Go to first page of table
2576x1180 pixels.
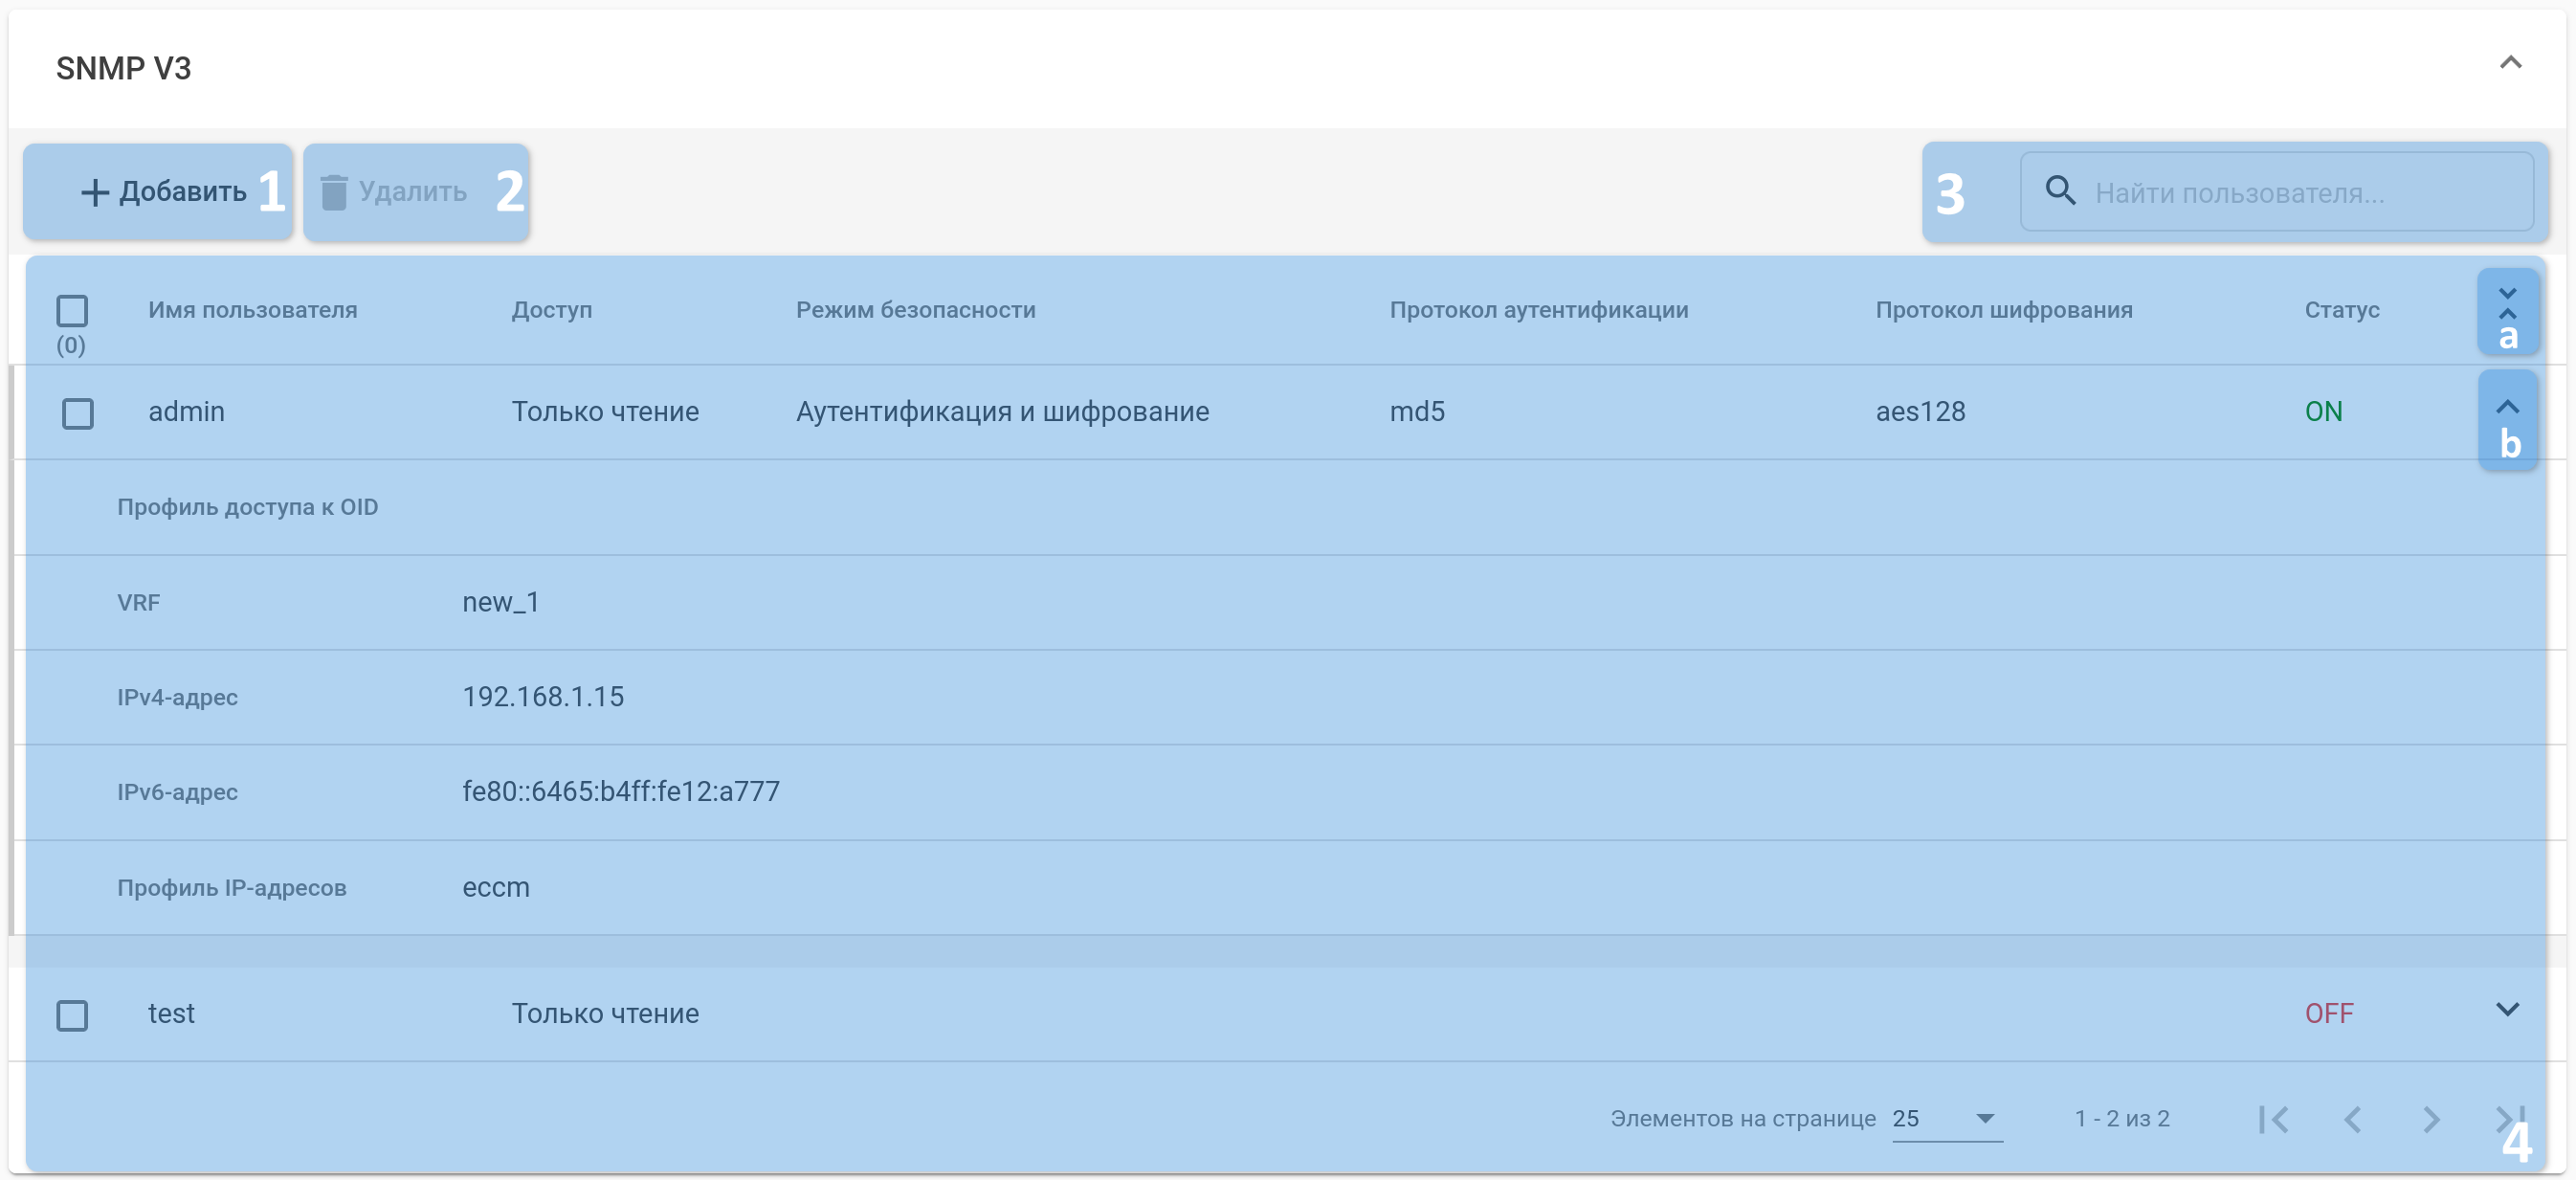point(2273,1119)
